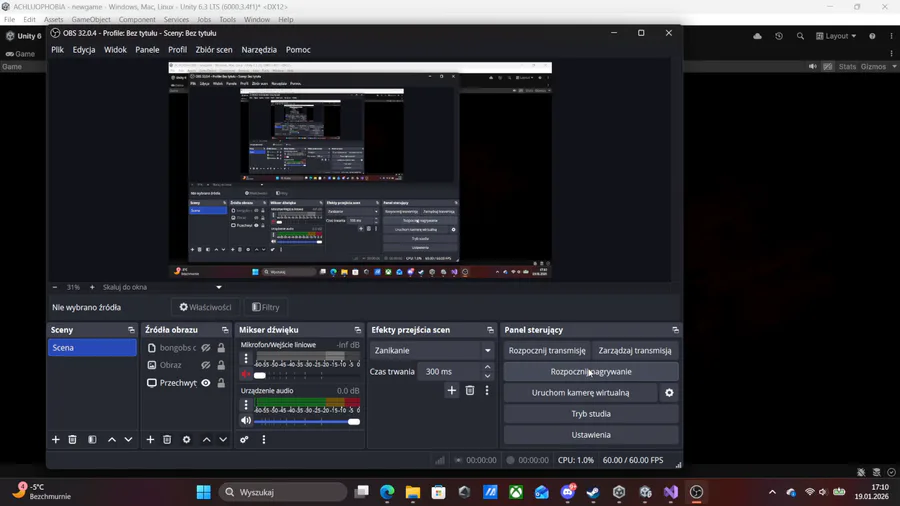
Task: Toggle lock on Przechwyt source
Action: (221, 383)
